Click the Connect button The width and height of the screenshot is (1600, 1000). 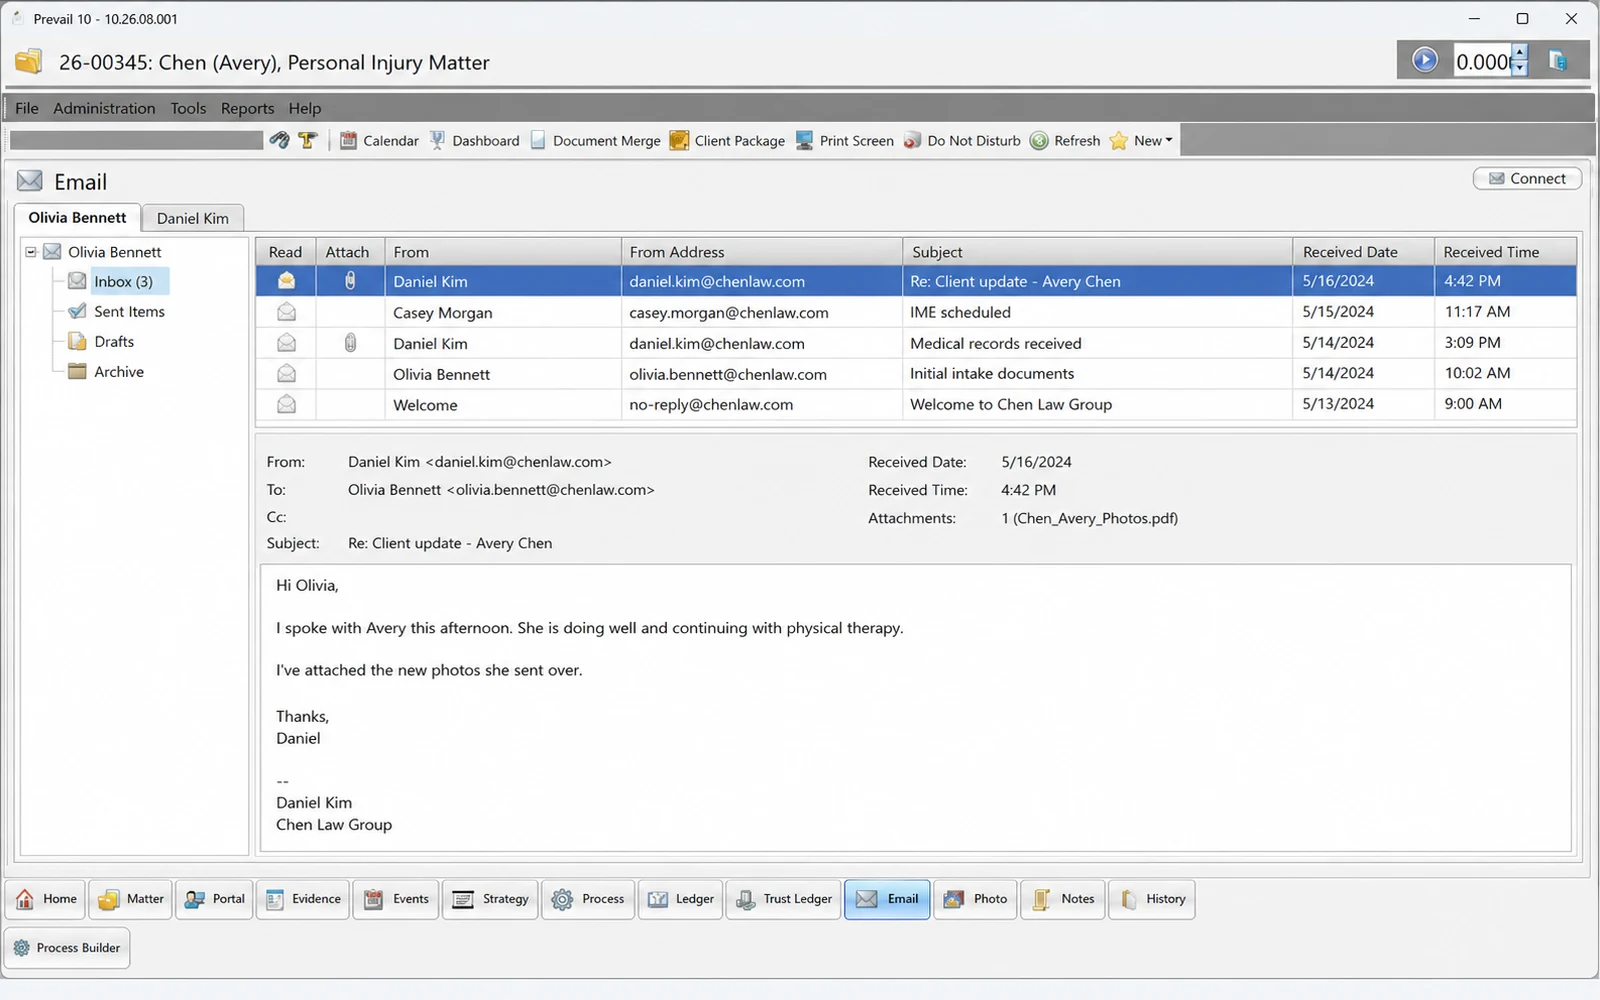(1527, 178)
